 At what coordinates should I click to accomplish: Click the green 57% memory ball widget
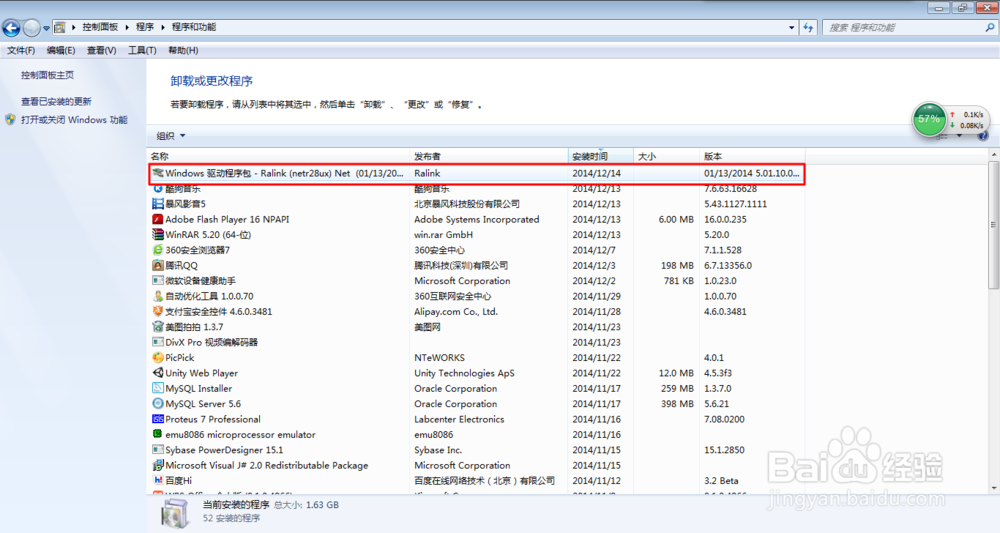[x=929, y=119]
